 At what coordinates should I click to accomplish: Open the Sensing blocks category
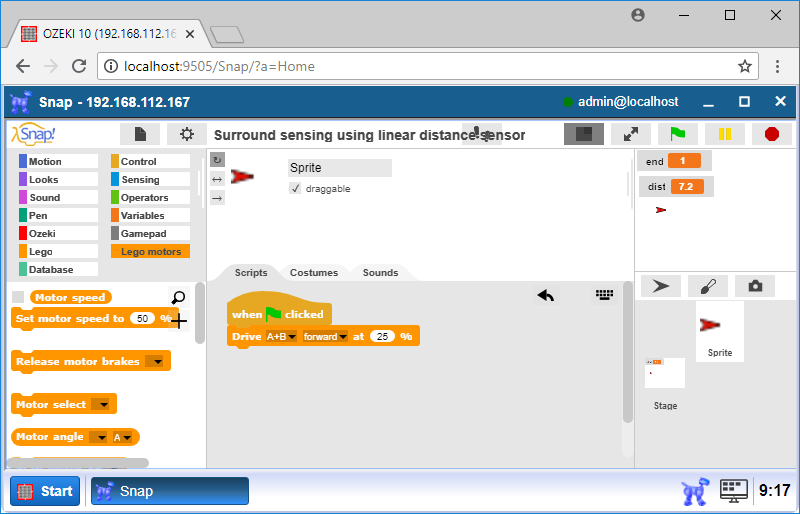point(151,179)
